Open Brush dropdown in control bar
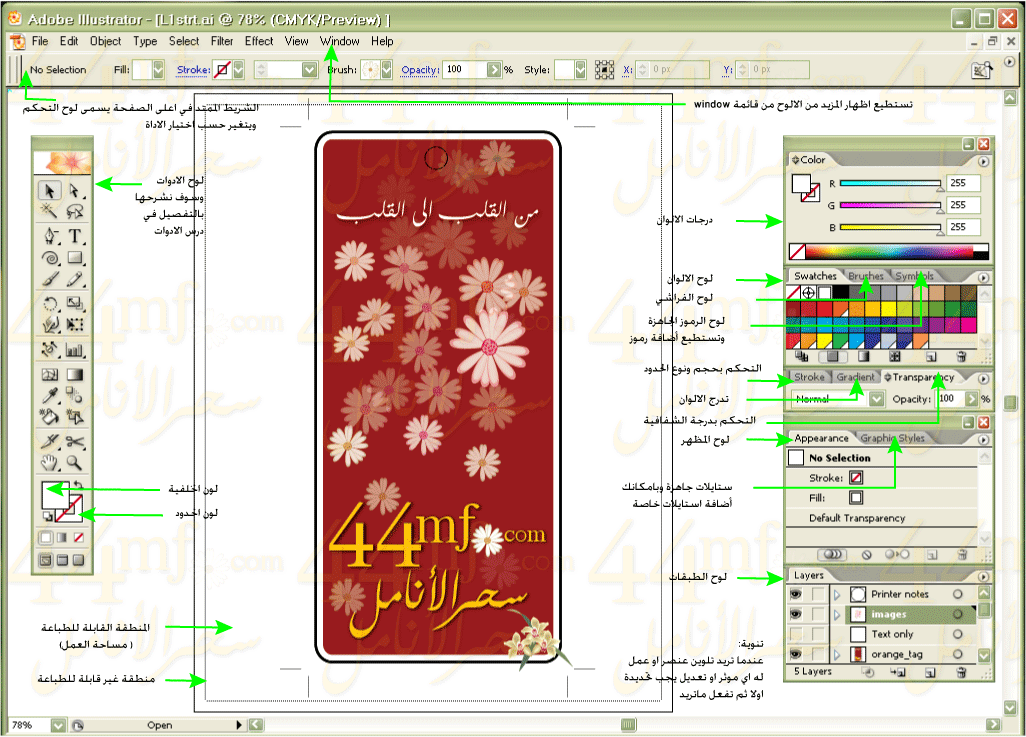1026x737 pixels. point(387,70)
